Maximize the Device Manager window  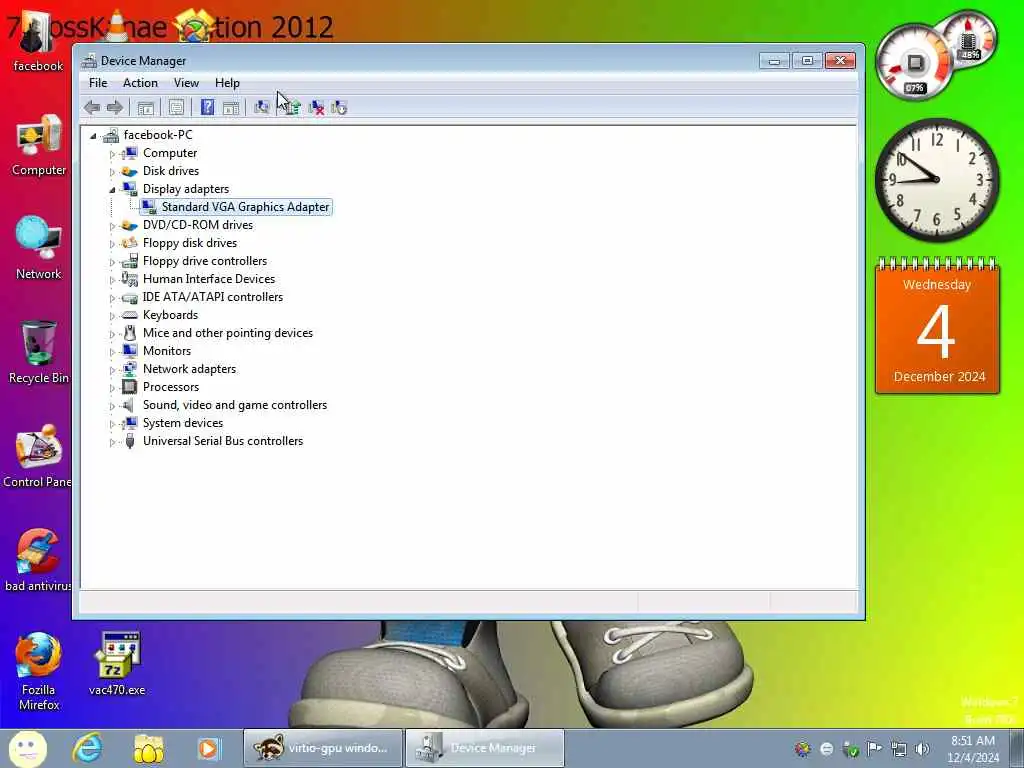(807, 61)
